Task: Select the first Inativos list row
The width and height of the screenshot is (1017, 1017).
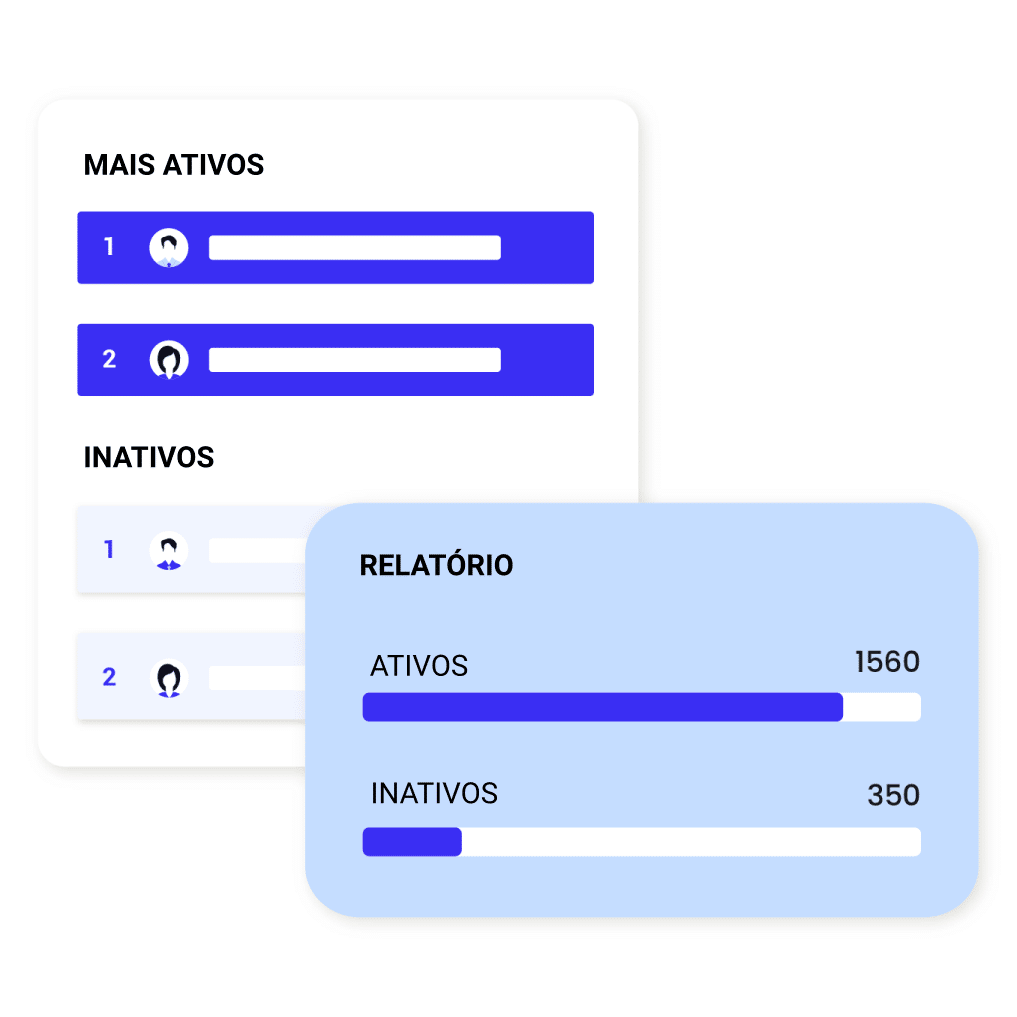Action: coord(191,549)
